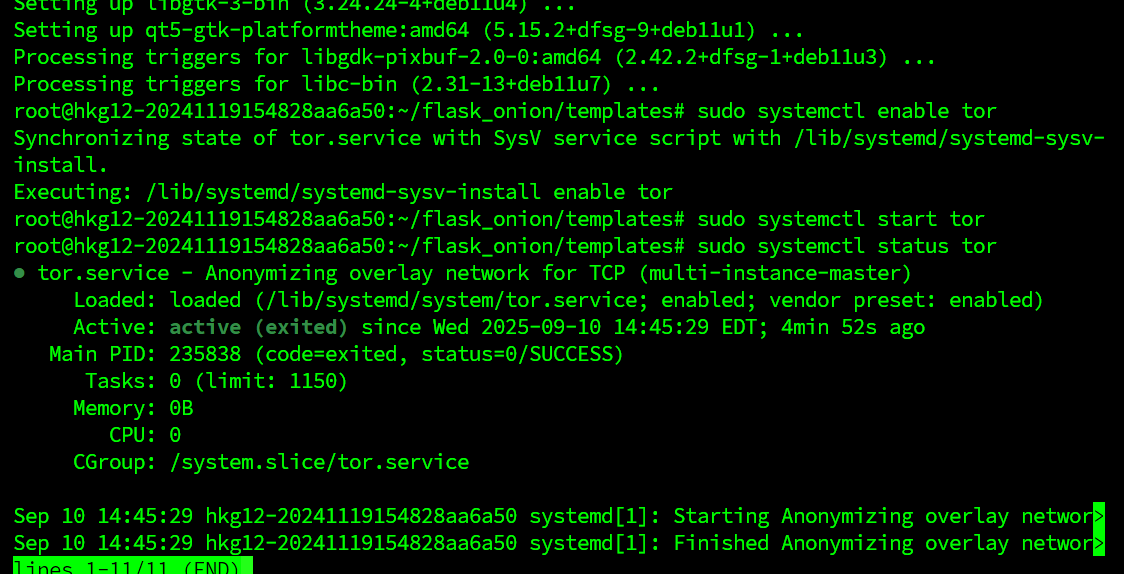Image resolution: width=1124 pixels, height=574 pixels.
Task: Click the 'Tasks: 0 (limit: 1150)' line
Action: coord(216,381)
